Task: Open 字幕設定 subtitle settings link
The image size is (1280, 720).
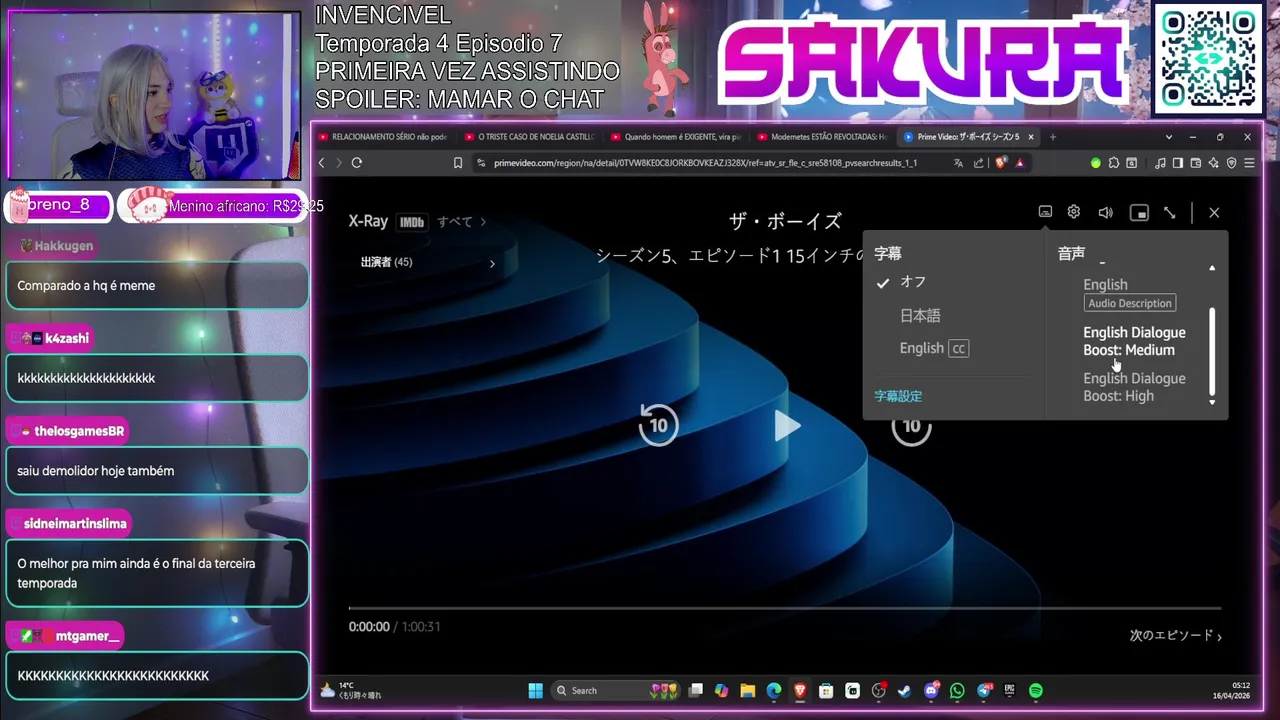Action: [898, 396]
